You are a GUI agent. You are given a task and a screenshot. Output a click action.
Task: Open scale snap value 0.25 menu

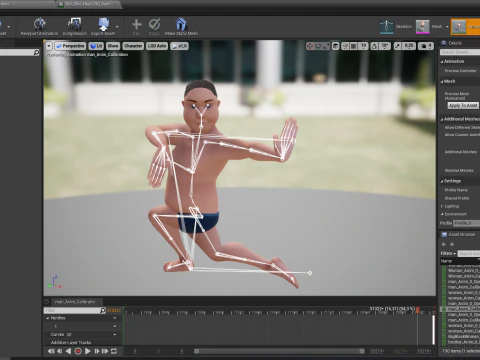pos(409,46)
